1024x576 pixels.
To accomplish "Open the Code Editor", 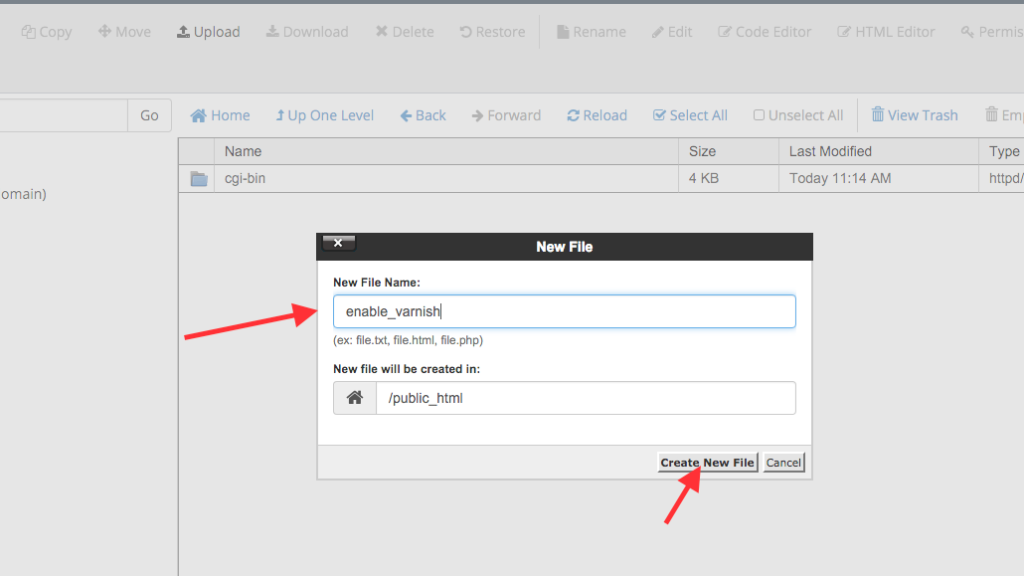I will [765, 32].
